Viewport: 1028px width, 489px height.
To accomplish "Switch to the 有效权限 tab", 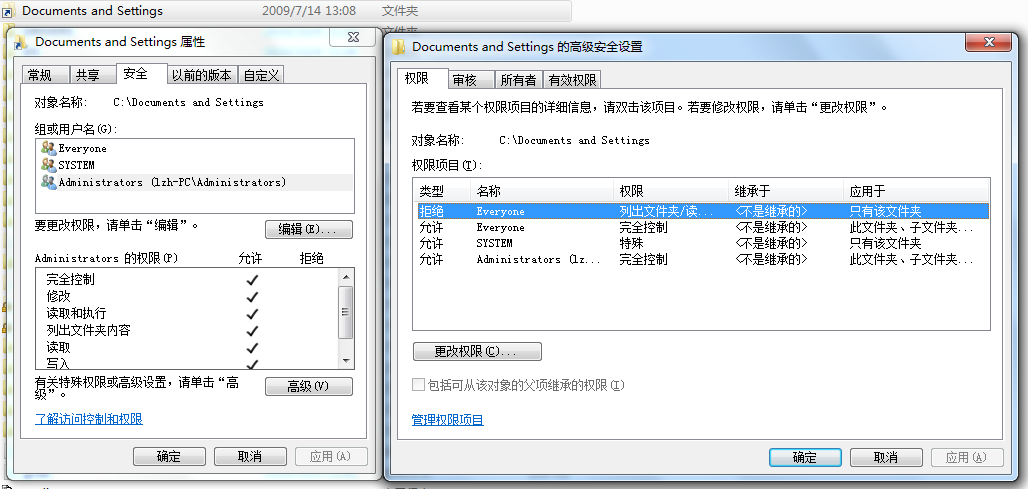I will (x=573, y=80).
